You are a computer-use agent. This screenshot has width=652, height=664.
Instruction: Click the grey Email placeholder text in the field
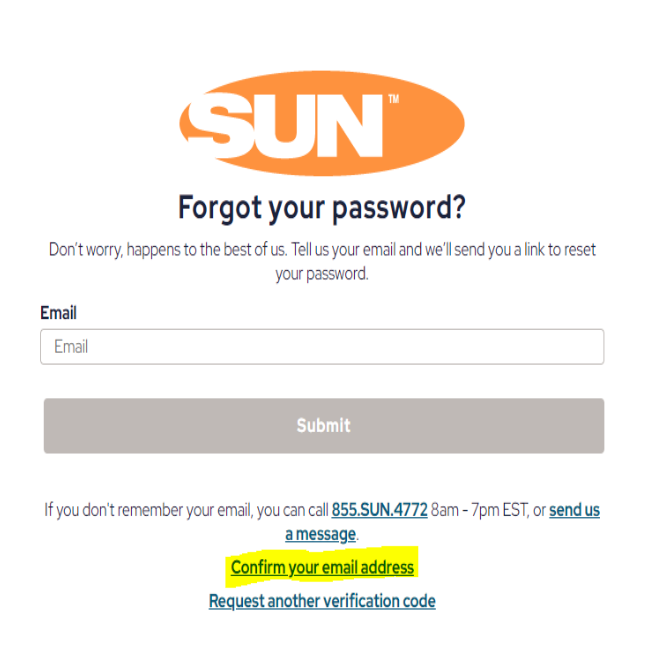click(71, 347)
